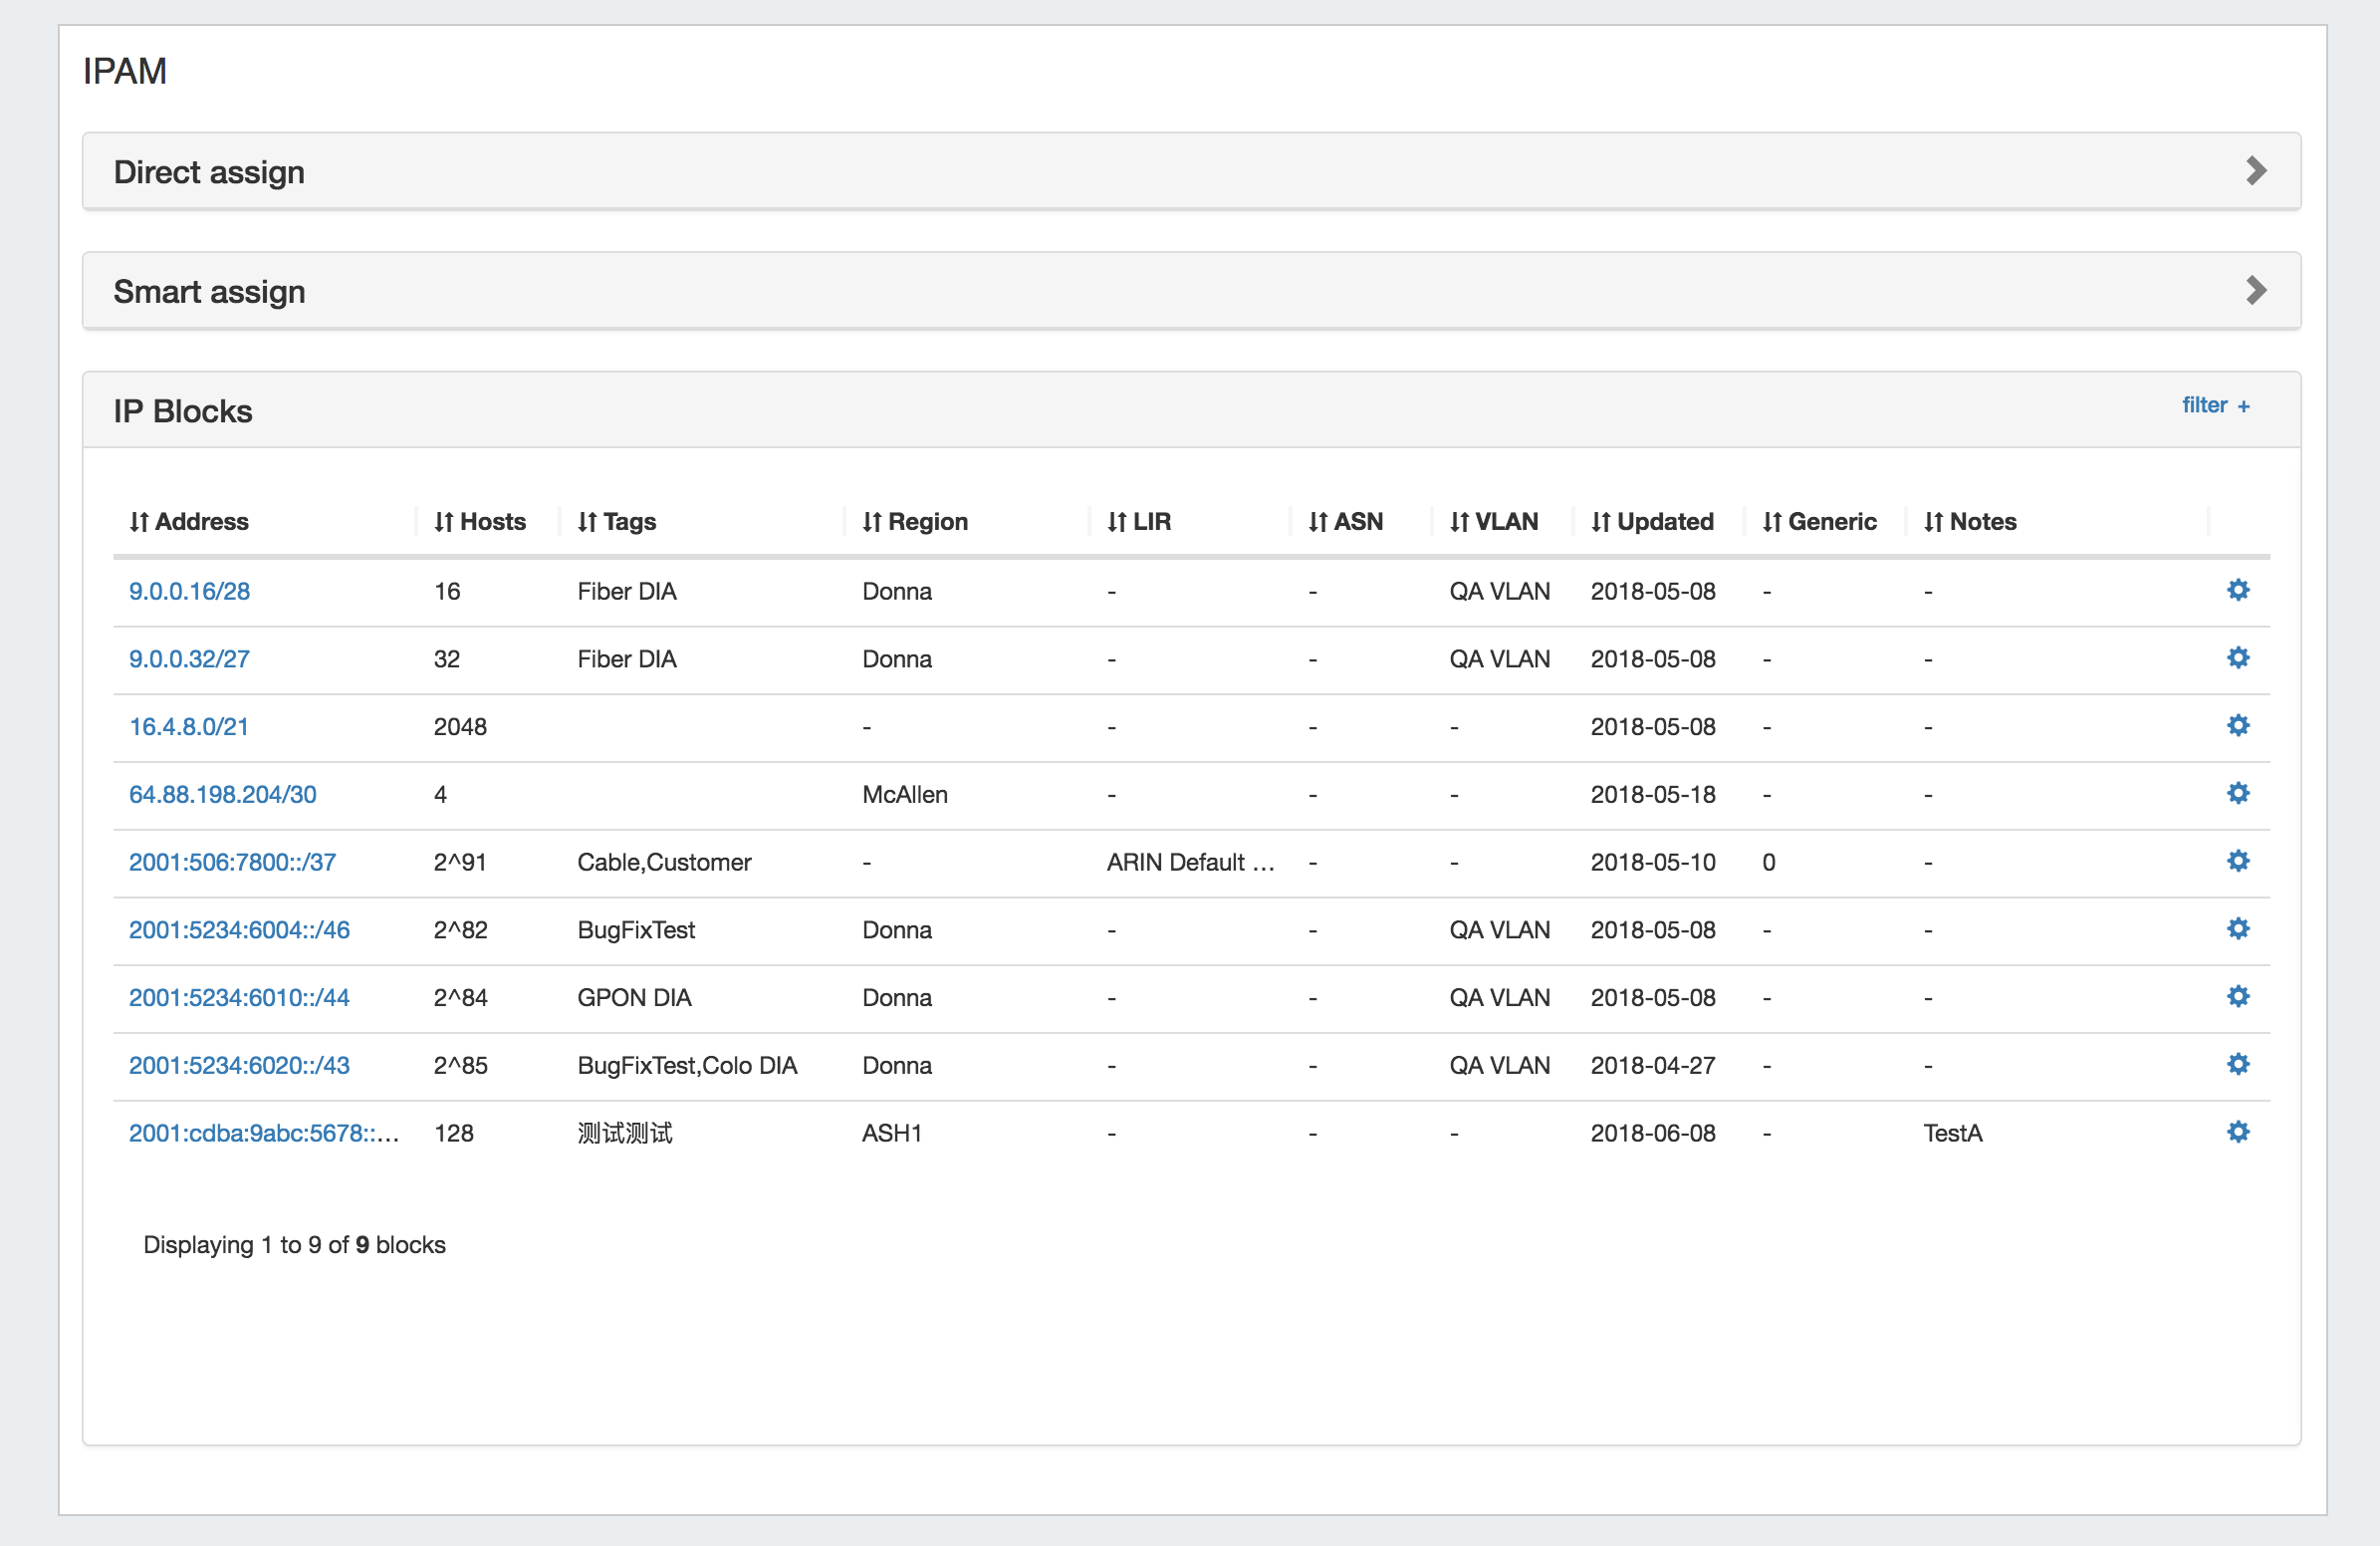
Task: Expand the Smart assign panel chevron
Action: point(2255,291)
